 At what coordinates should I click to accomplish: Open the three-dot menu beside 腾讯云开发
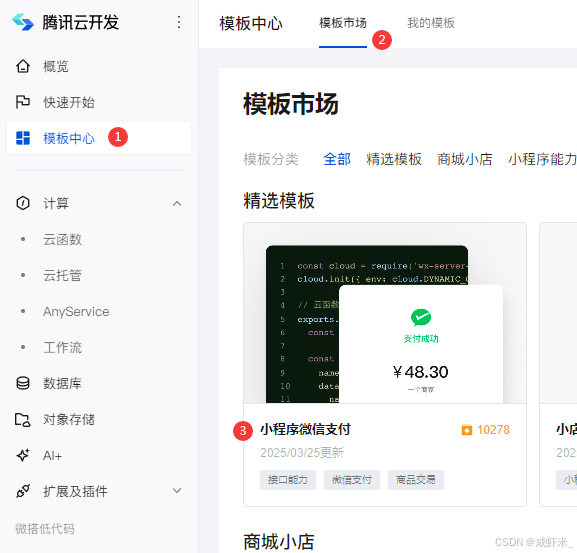(x=179, y=22)
